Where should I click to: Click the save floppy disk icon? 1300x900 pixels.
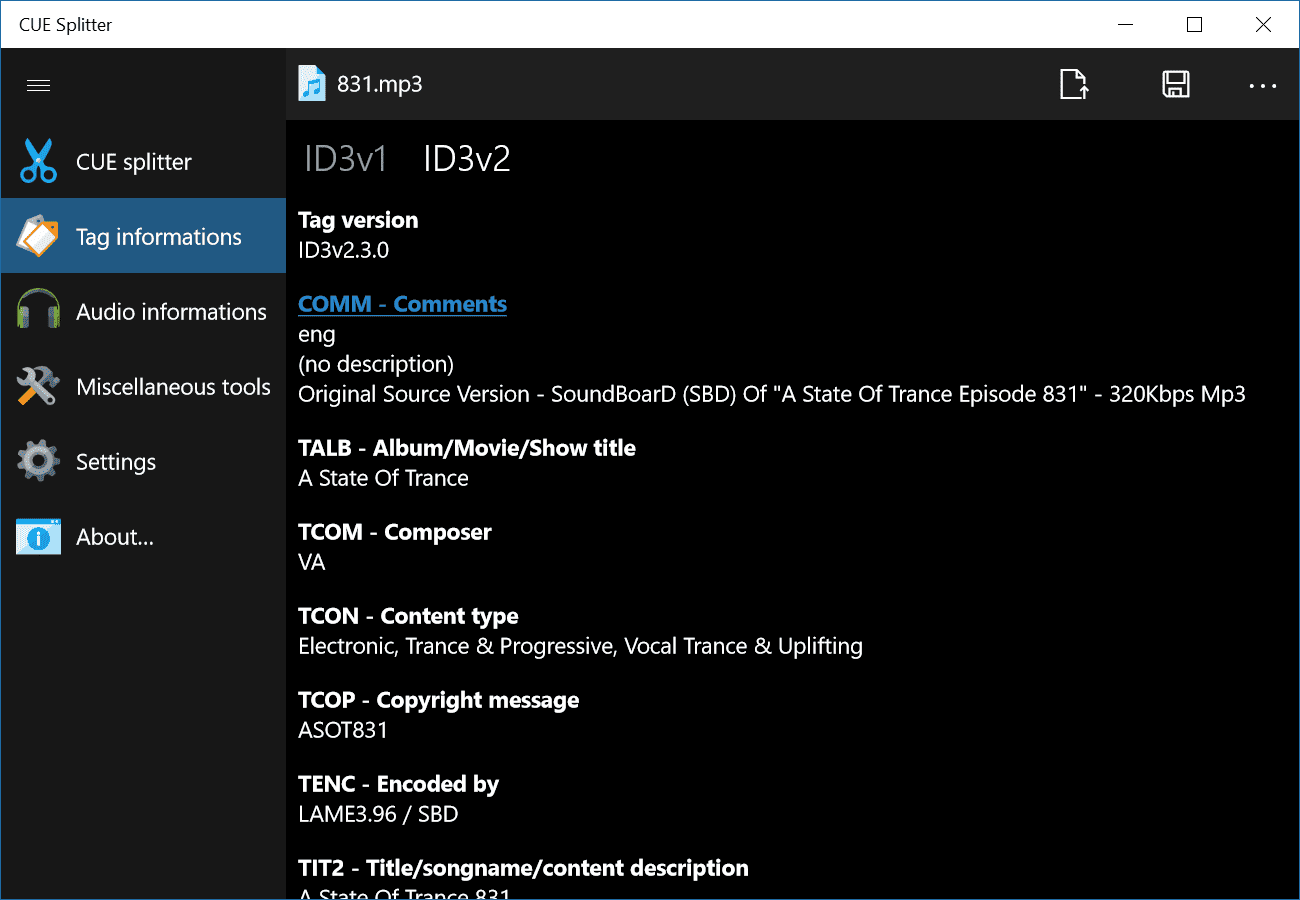point(1176,85)
